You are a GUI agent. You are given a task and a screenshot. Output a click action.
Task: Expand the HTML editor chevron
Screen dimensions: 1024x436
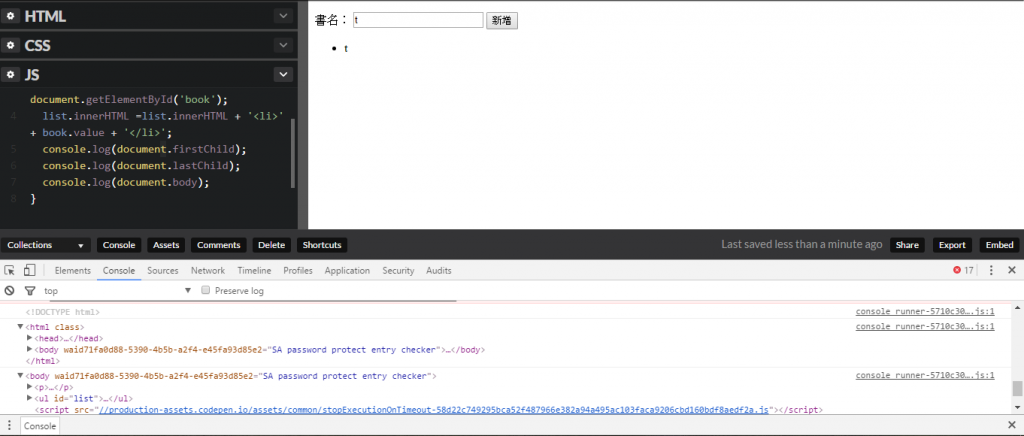pyautogui.click(x=283, y=16)
